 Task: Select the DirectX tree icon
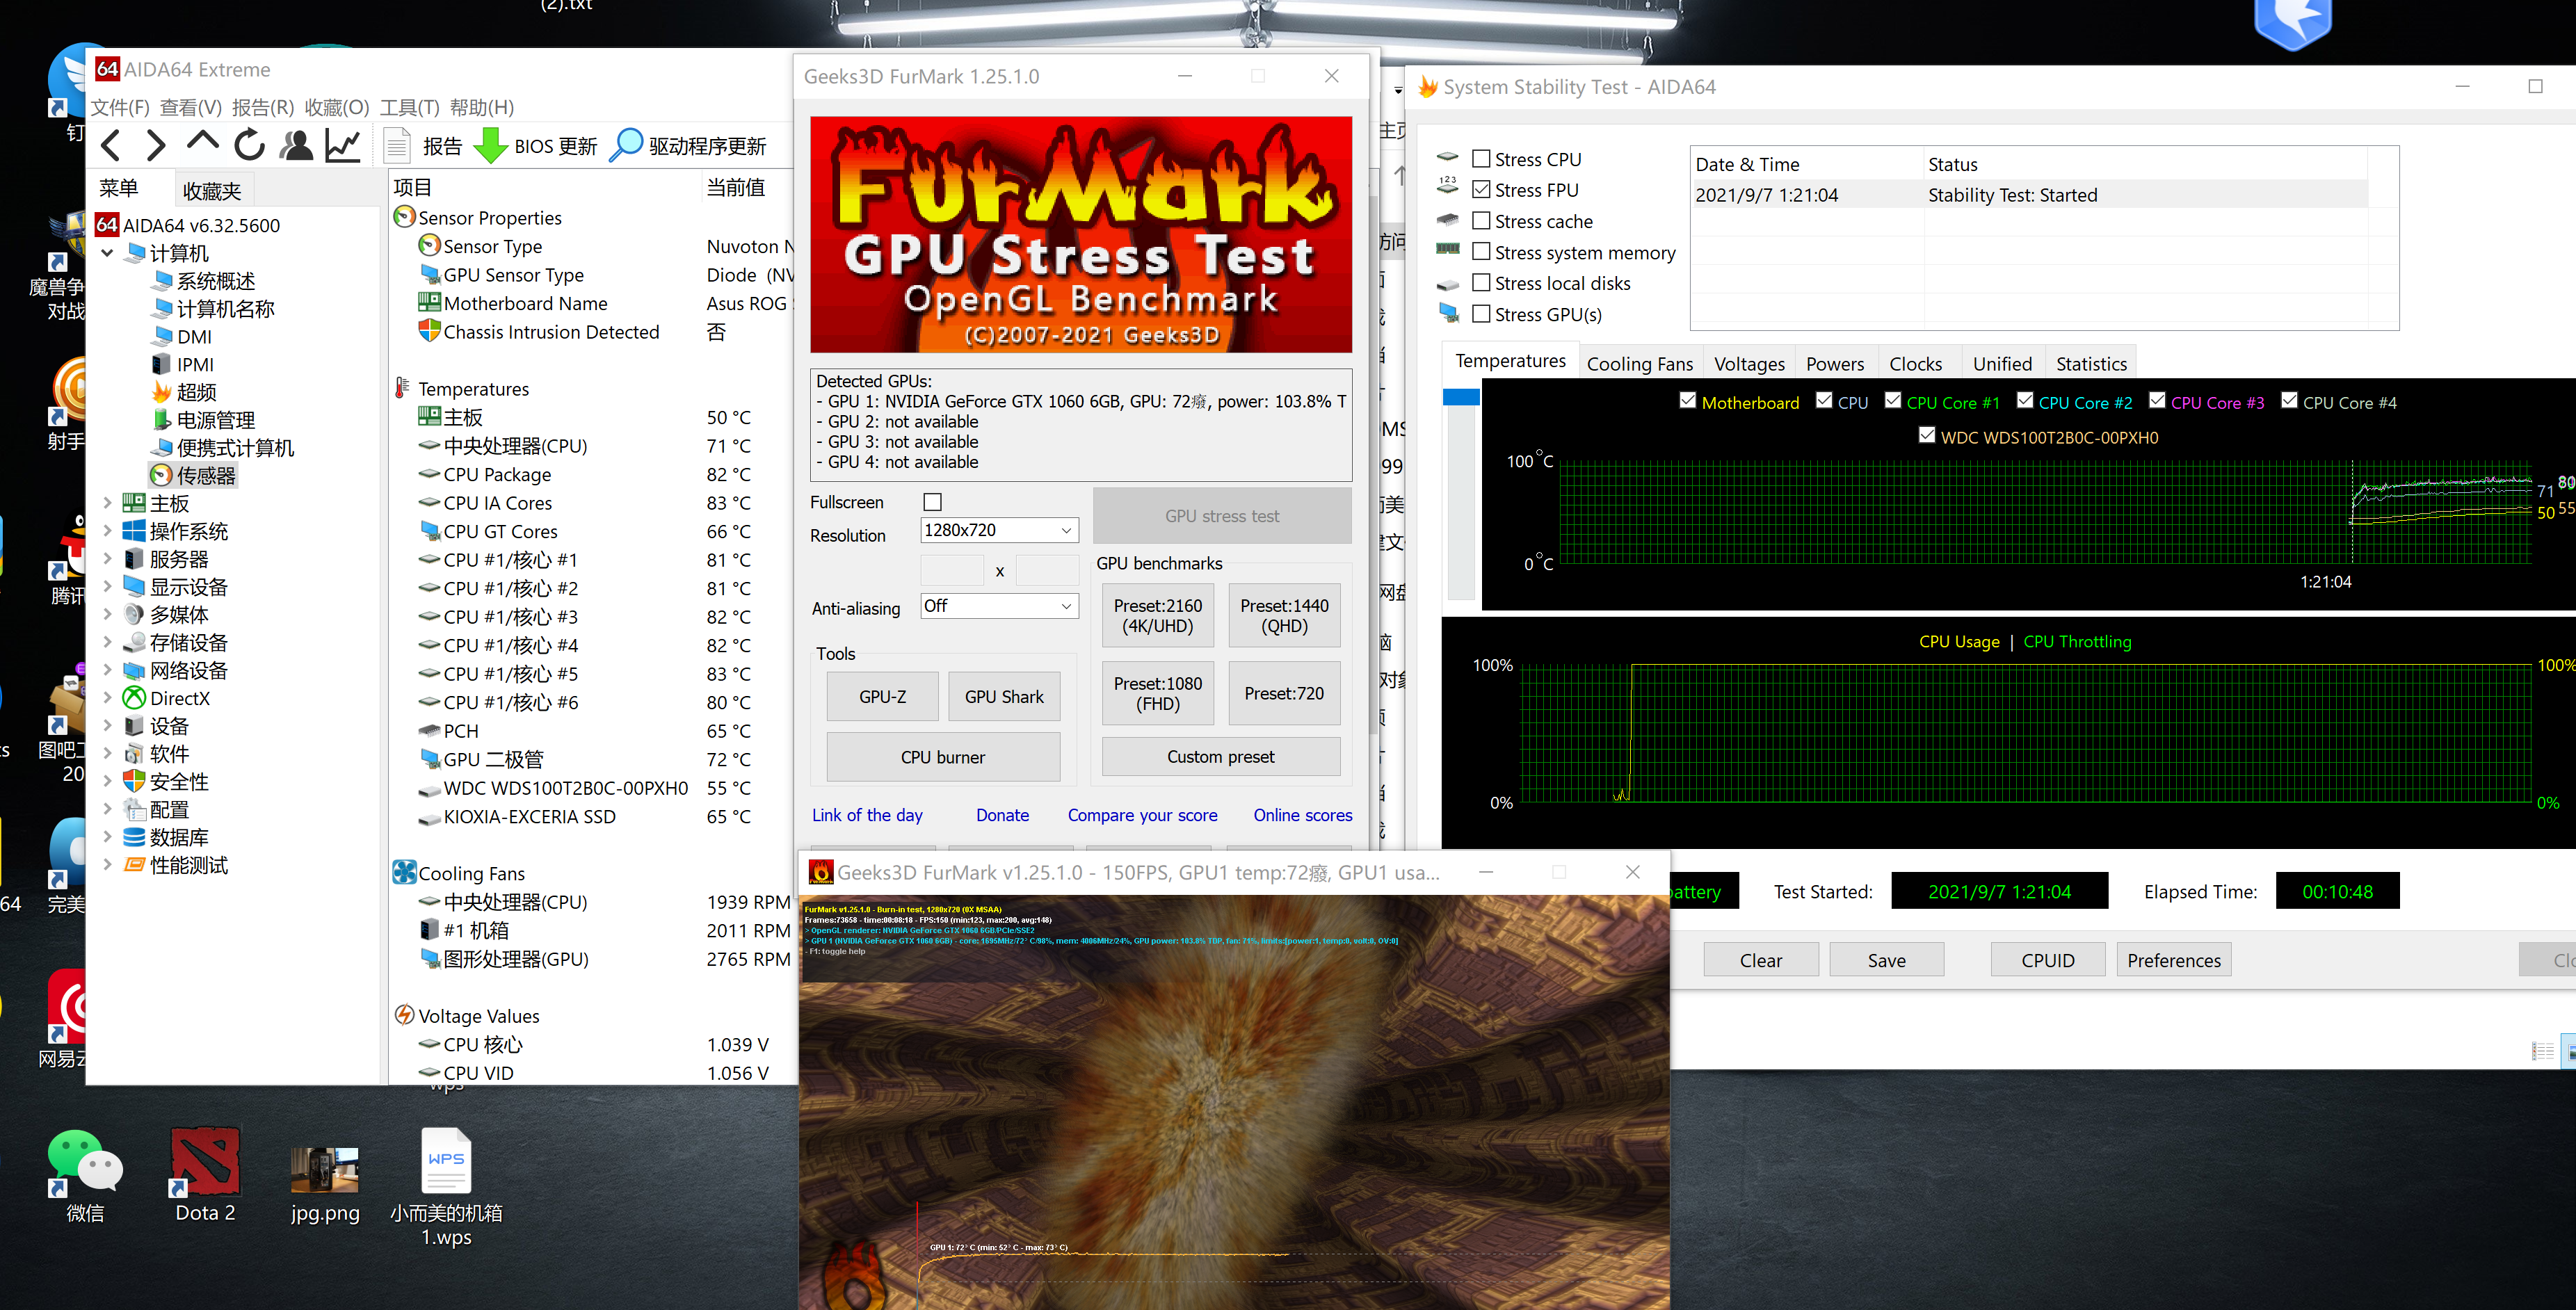134,698
